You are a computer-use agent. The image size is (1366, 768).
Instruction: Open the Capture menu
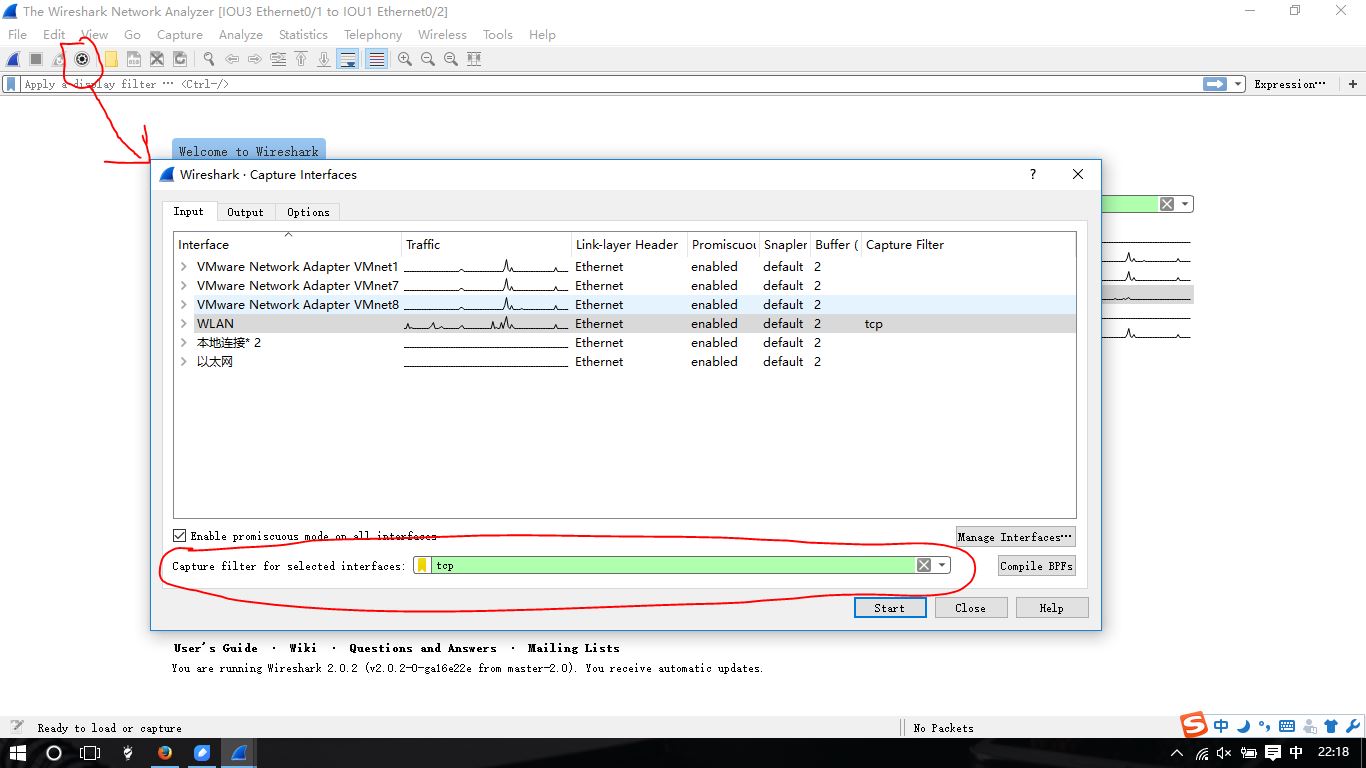(x=180, y=34)
